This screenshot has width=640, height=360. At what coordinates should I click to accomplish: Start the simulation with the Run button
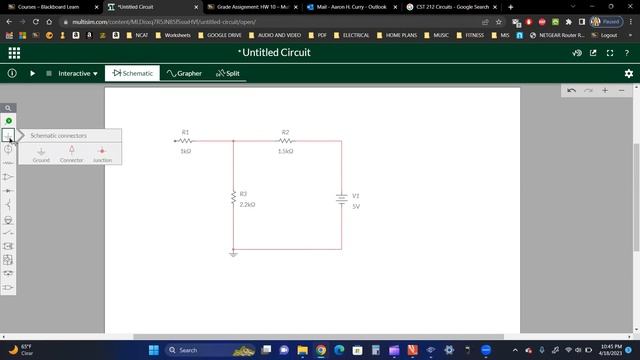click(x=32, y=73)
